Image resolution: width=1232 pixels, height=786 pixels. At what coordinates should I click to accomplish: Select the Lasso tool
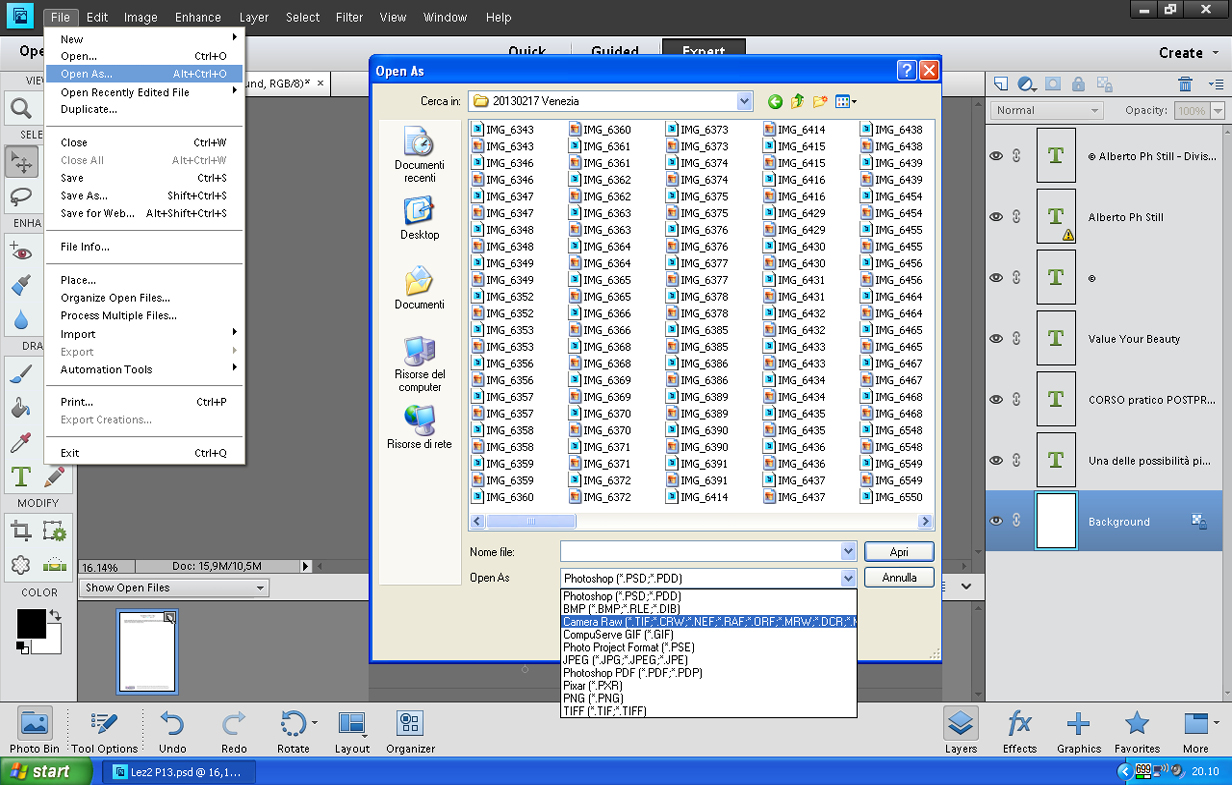21,196
